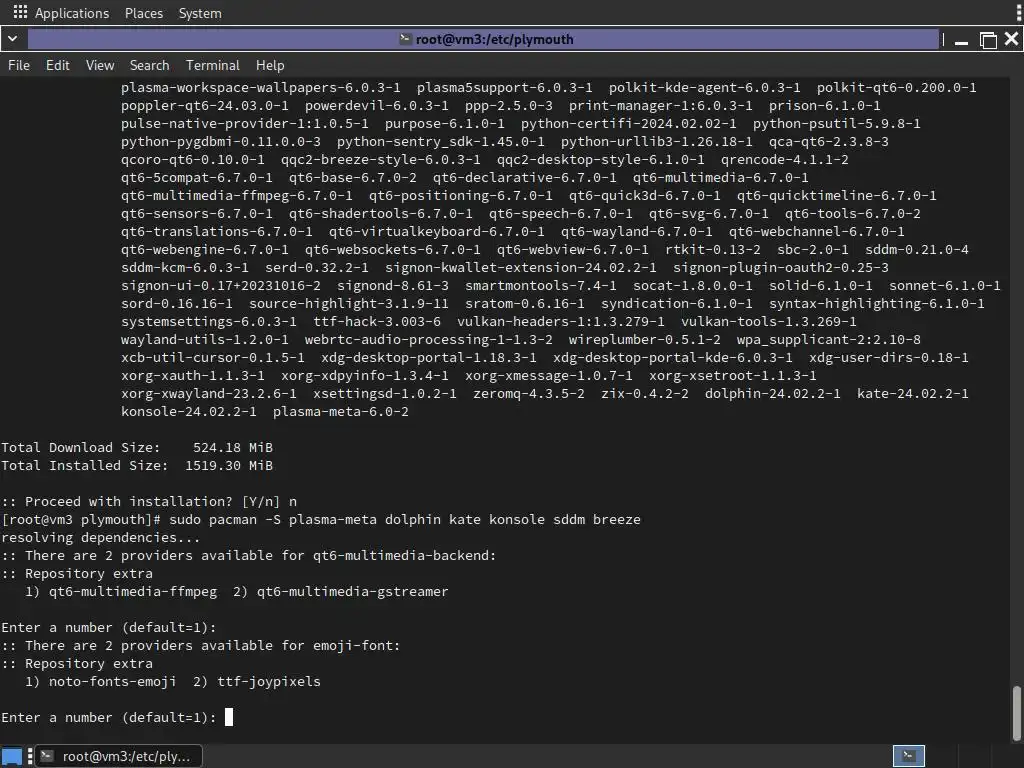Open the Places menu
Image resolution: width=1024 pixels, height=768 pixels.
[x=144, y=13]
